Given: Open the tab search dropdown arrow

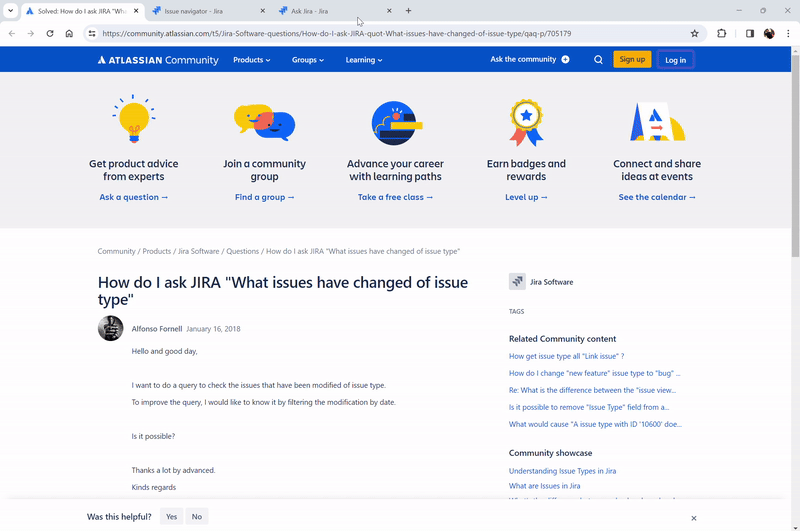Looking at the screenshot, I should point(10,11).
